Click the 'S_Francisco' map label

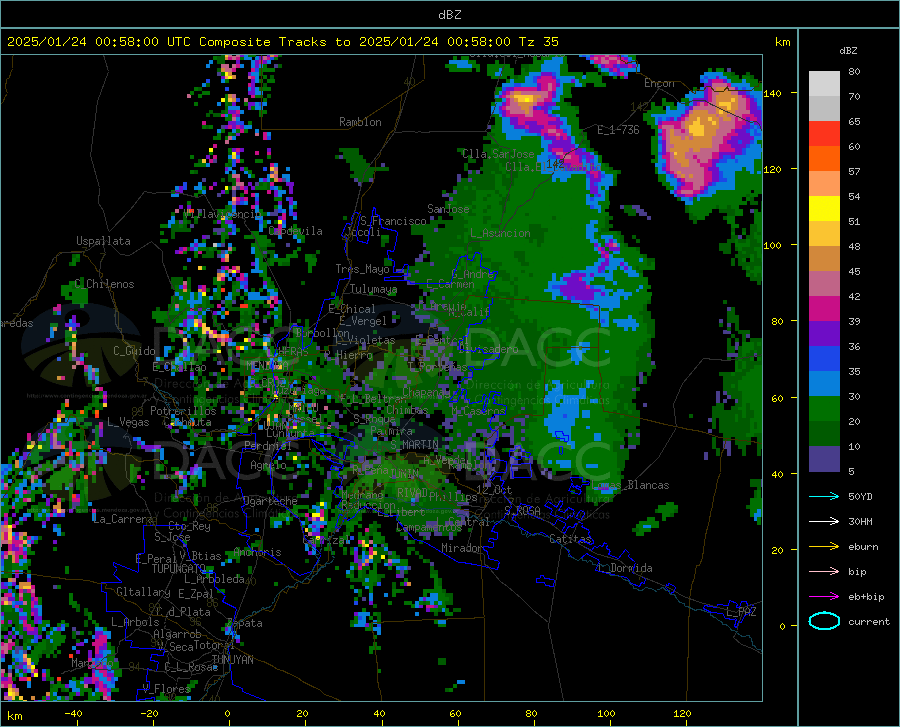pyautogui.click(x=393, y=221)
